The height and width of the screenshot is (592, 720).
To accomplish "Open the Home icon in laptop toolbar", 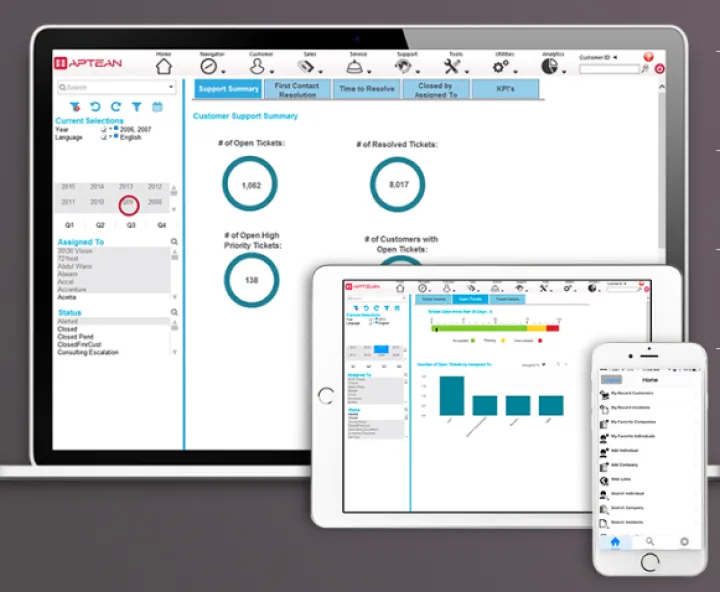I will pos(164,67).
